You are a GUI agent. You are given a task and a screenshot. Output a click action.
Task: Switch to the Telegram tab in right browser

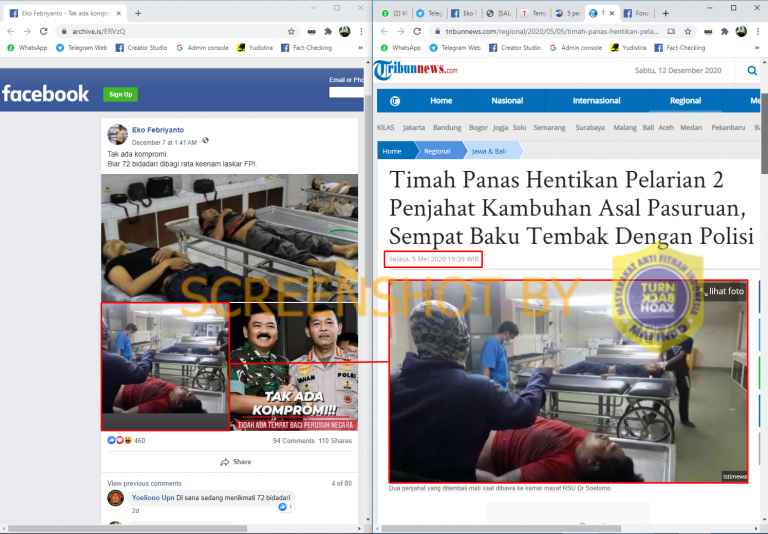[429, 13]
